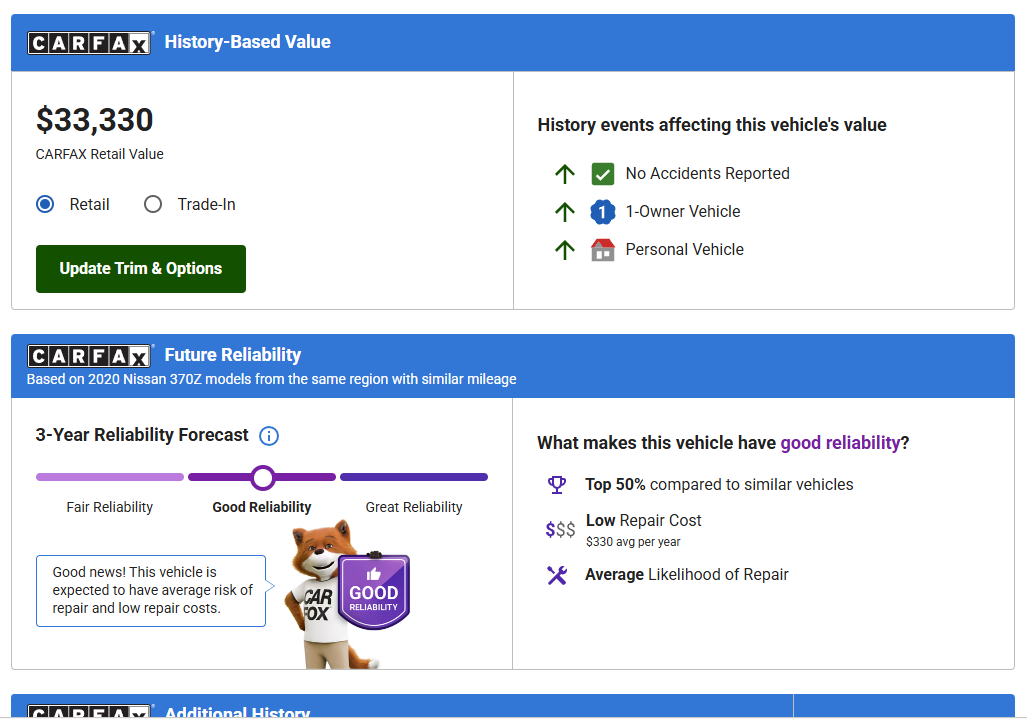Image resolution: width=1027 pixels, height=721 pixels.
Task: Select the Trade-In radio button
Action: point(153,204)
